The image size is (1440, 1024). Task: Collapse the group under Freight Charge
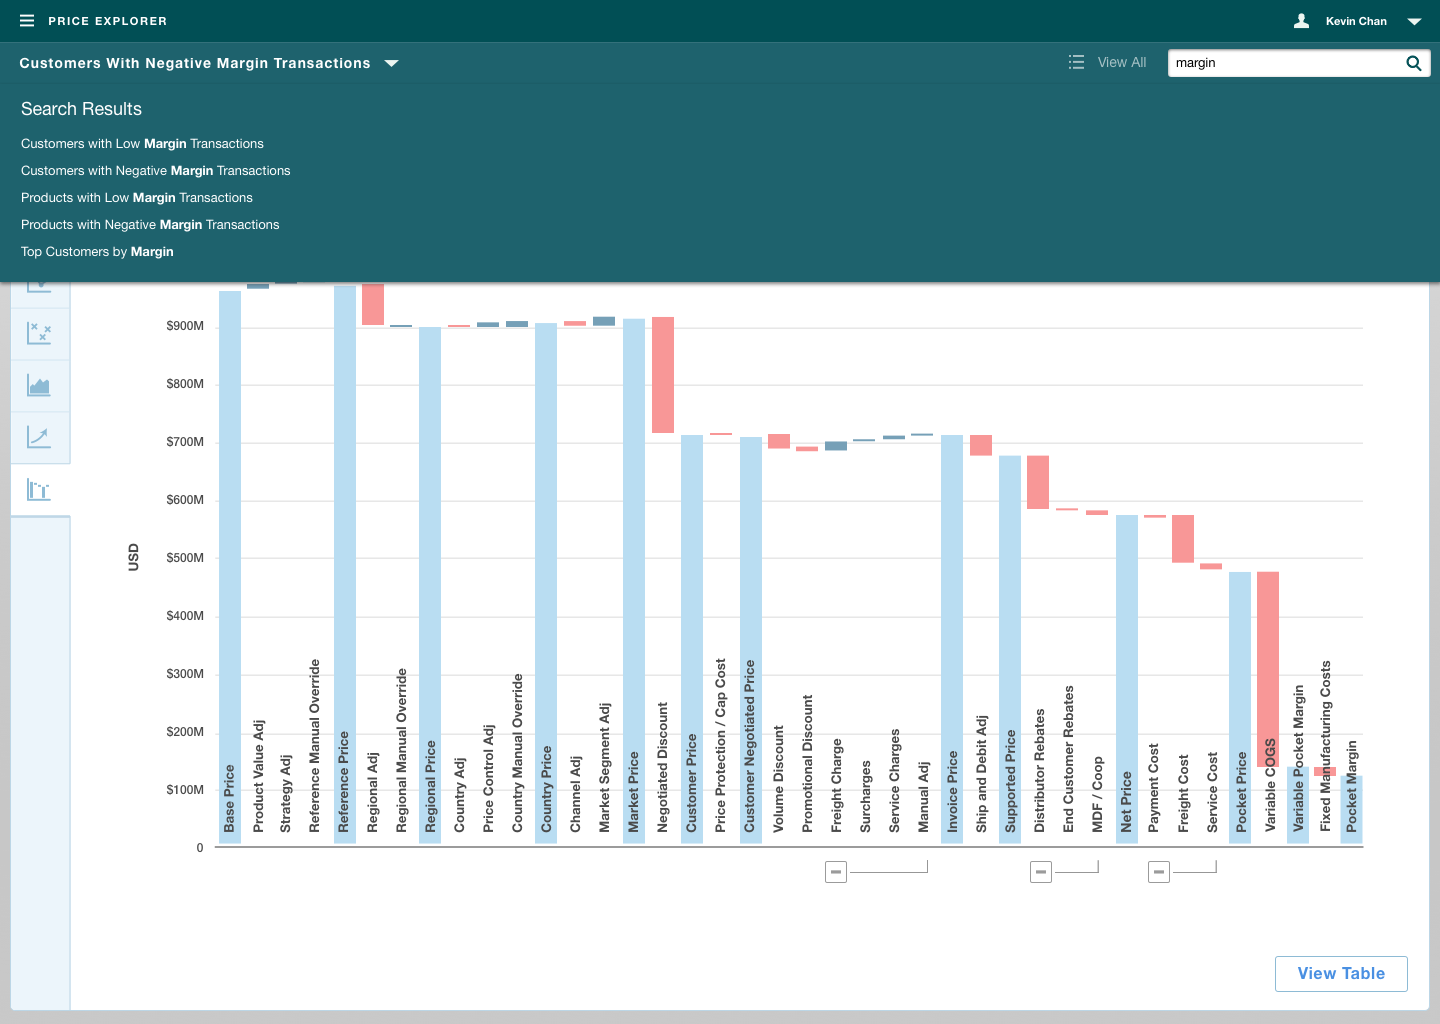pyautogui.click(x=836, y=872)
